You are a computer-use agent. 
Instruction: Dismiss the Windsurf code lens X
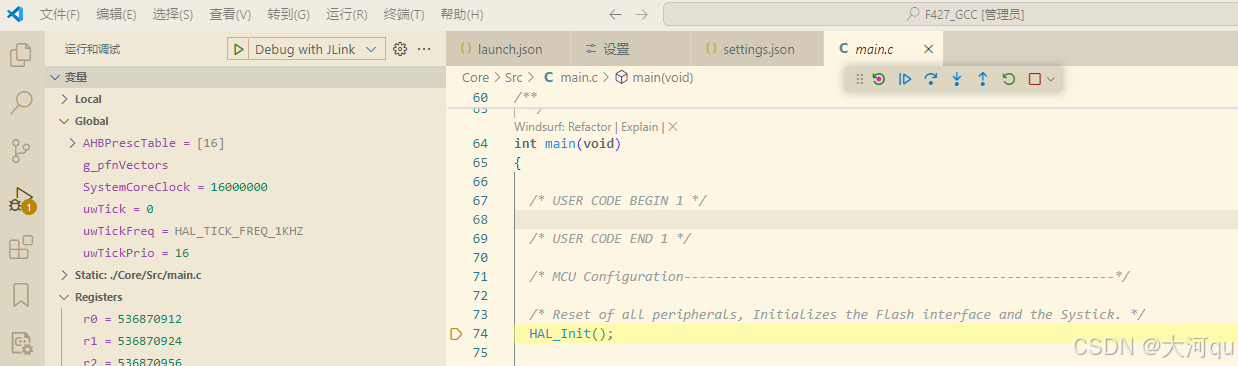coord(673,127)
